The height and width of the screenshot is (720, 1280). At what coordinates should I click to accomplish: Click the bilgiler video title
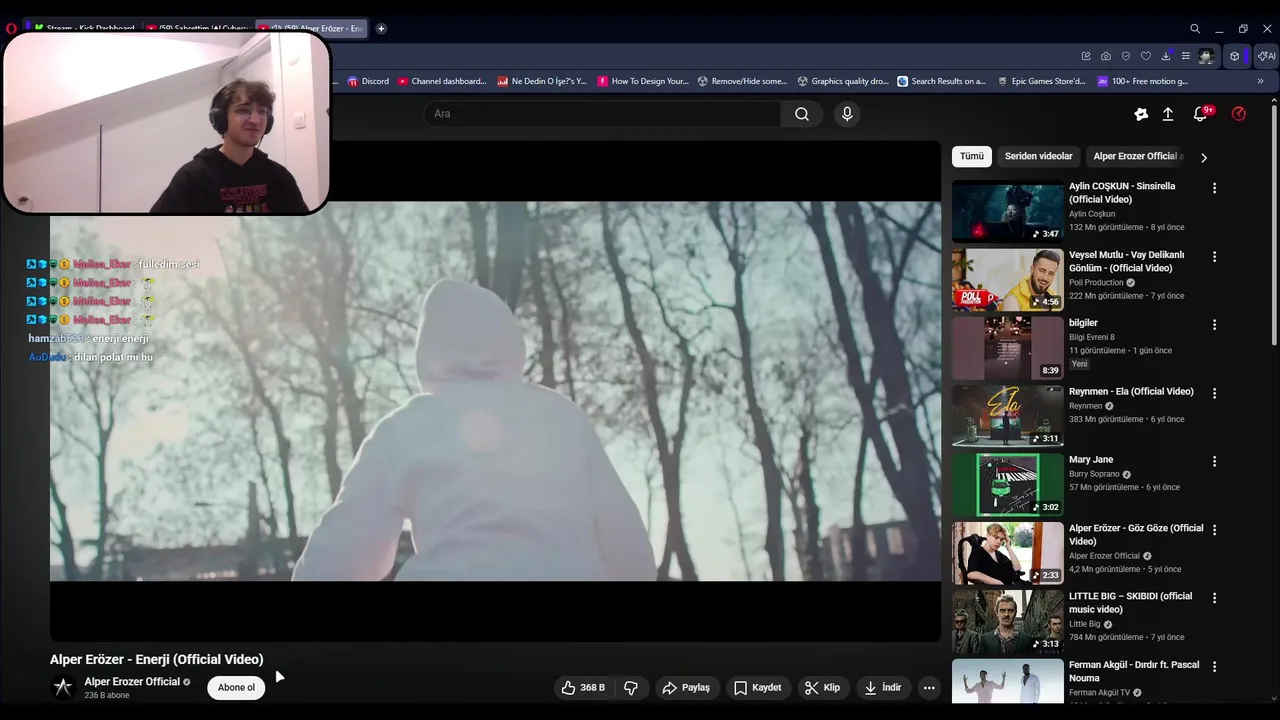(x=1083, y=323)
